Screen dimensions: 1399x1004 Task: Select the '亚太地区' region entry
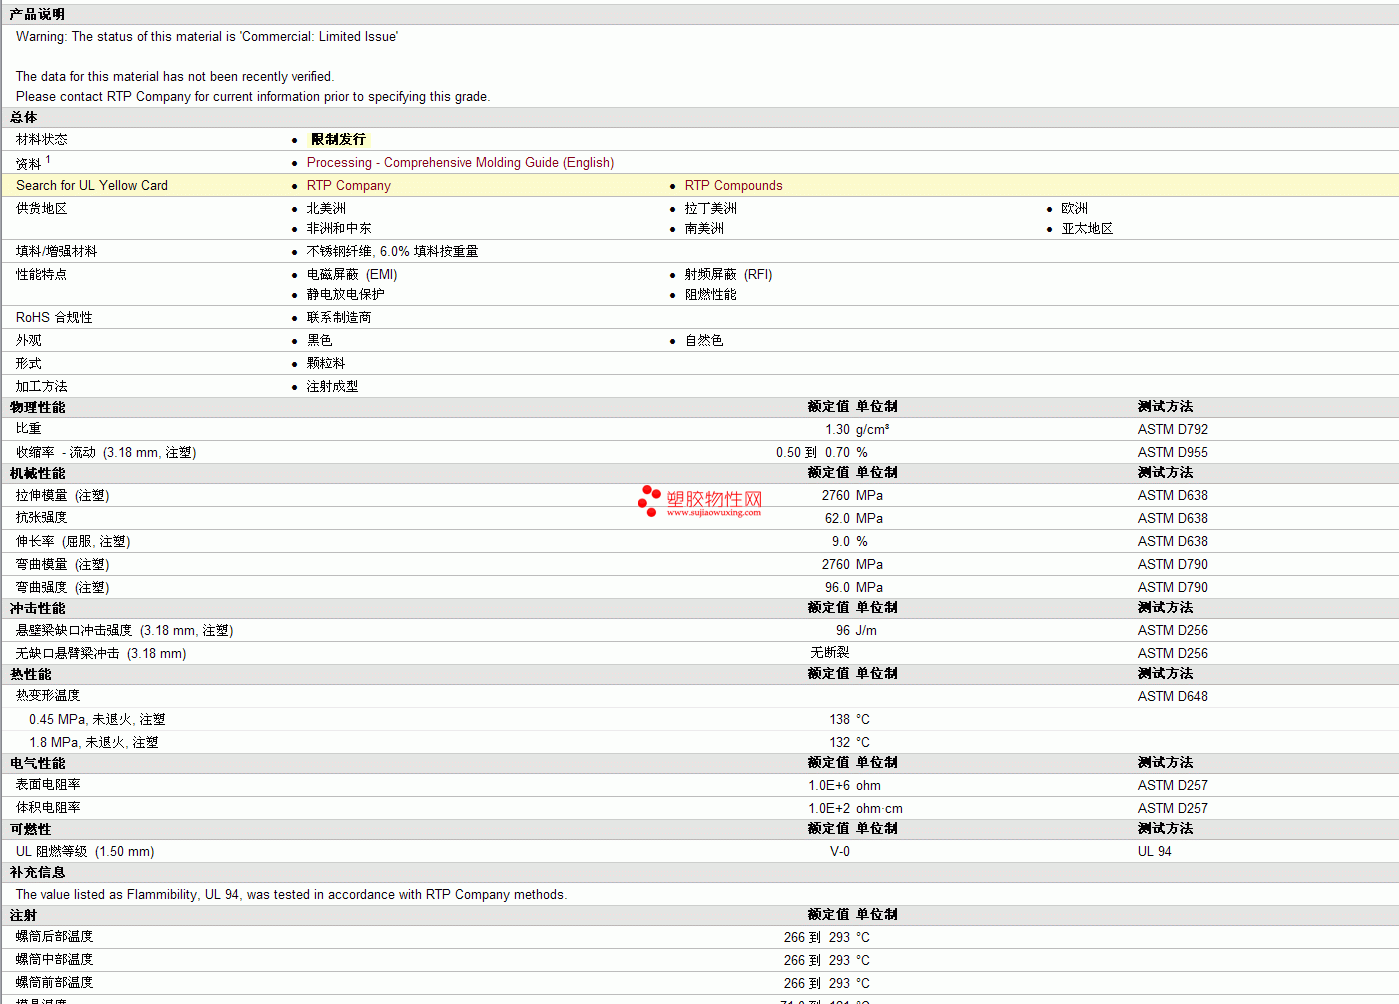(x=1087, y=229)
